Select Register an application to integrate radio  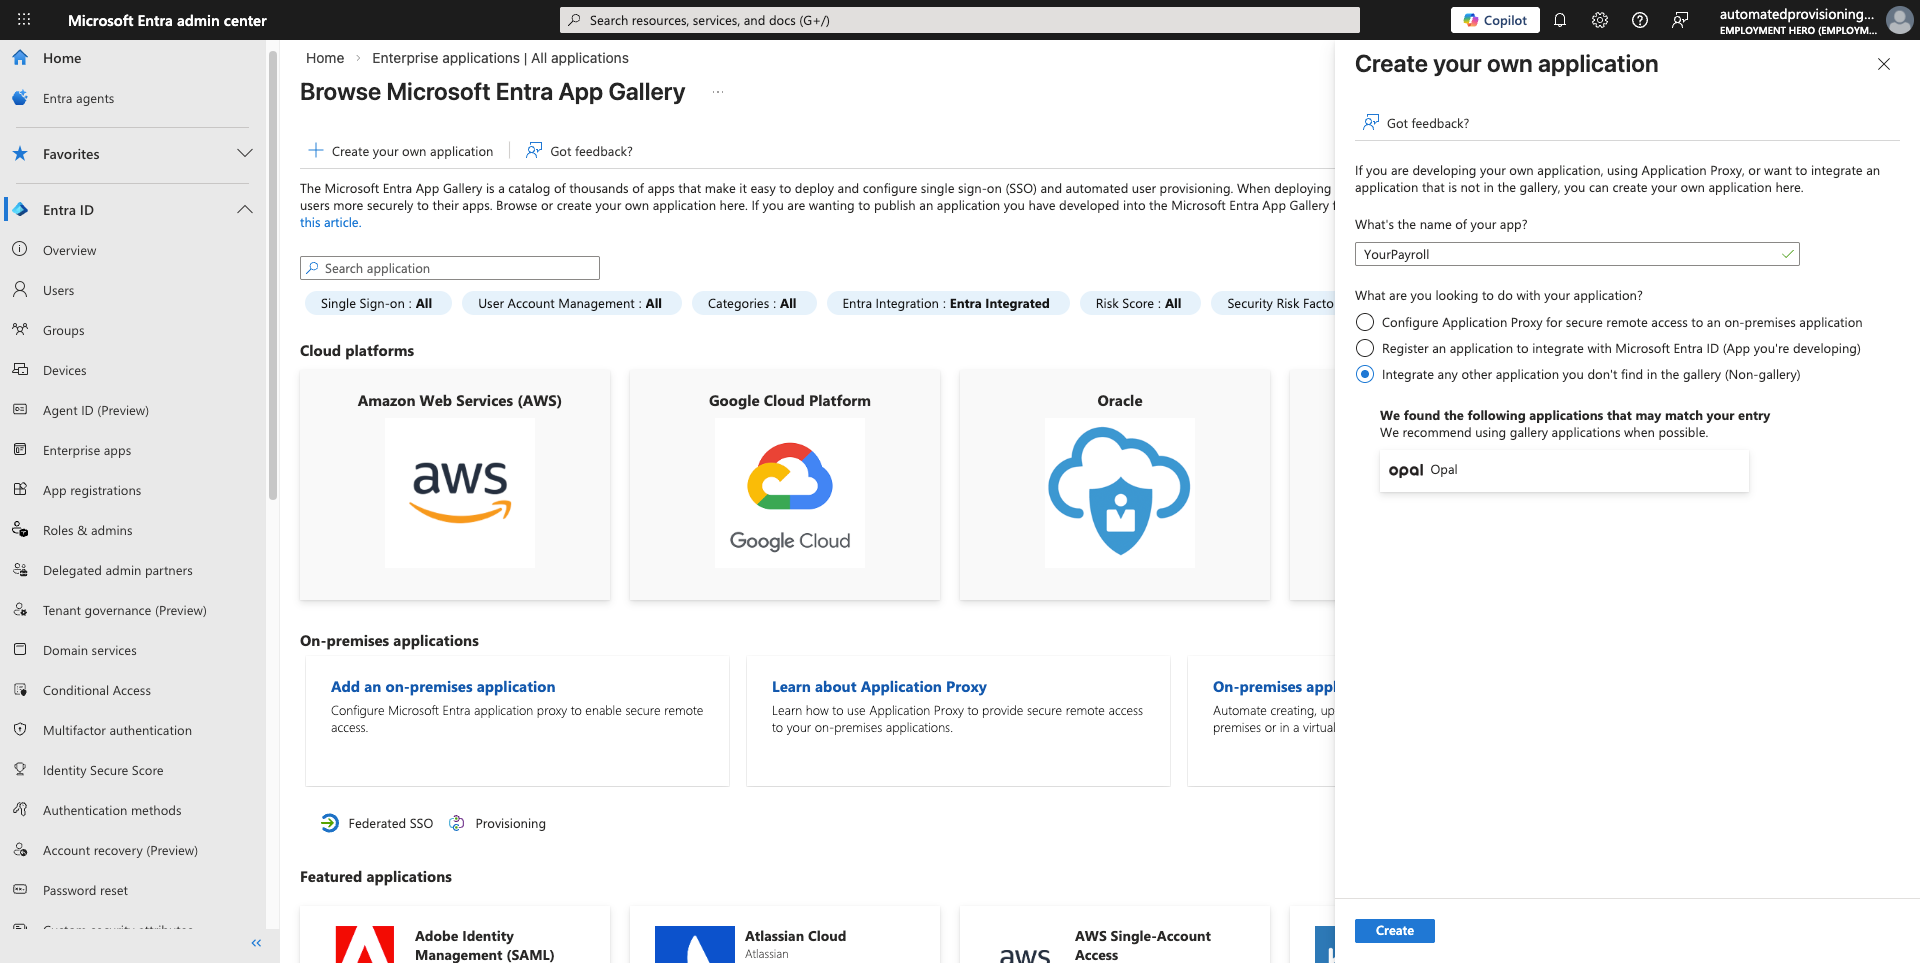click(x=1365, y=348)
